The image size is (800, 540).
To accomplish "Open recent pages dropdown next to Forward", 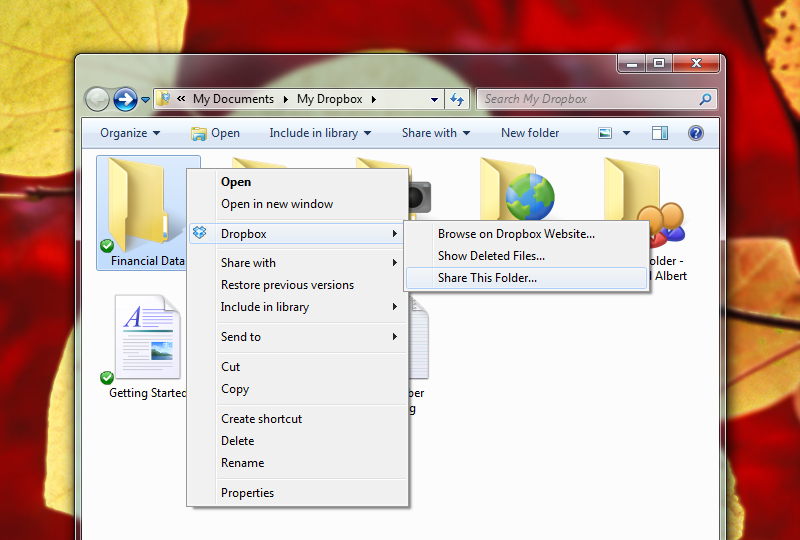I will pyautogui.click(x=145, y=100).
